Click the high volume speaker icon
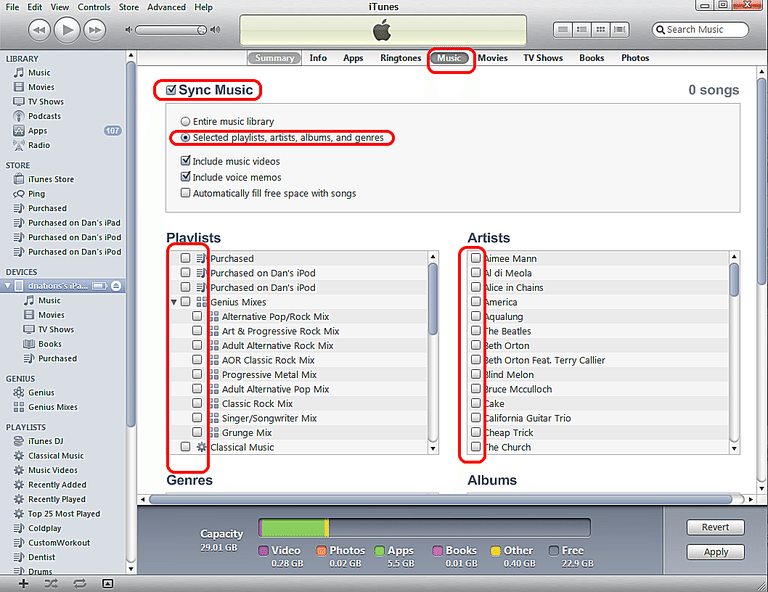 (215, 30)
